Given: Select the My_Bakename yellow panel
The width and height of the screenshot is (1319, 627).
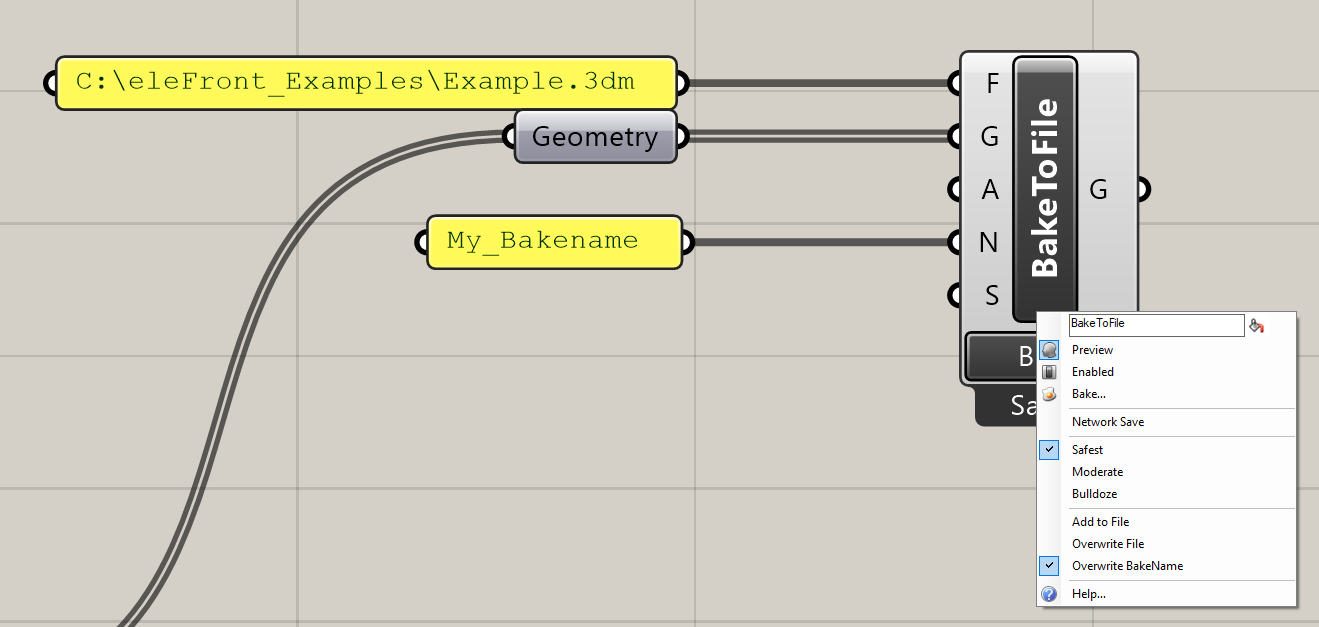Looking at the screenshot, I should [x=554, y=242].
